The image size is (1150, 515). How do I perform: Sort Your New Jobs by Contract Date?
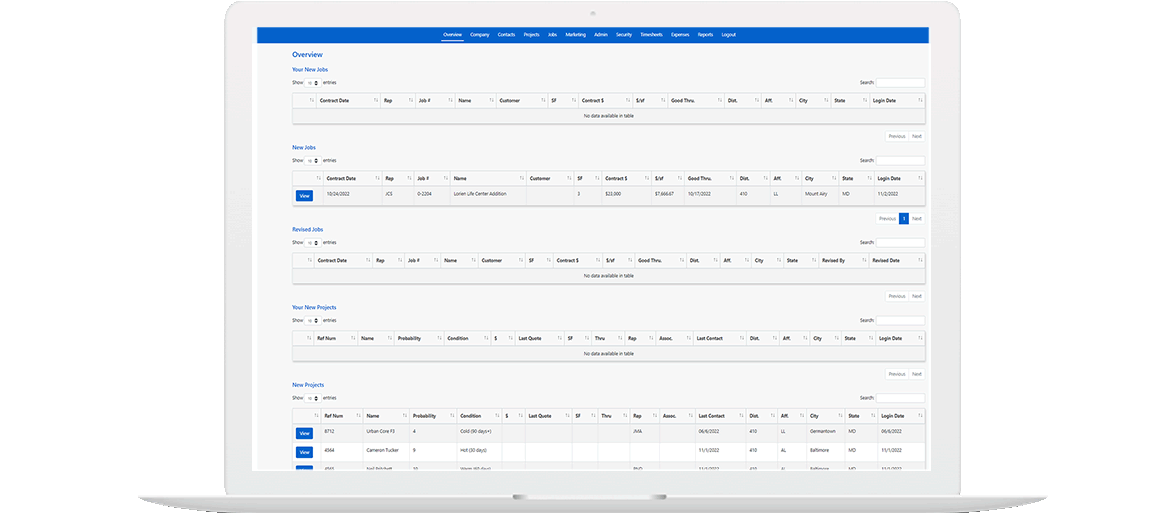(348, 101)
